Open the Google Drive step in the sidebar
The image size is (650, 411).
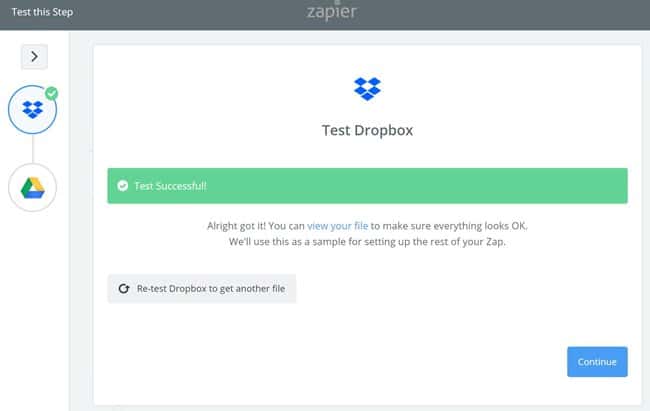[33, 187]
